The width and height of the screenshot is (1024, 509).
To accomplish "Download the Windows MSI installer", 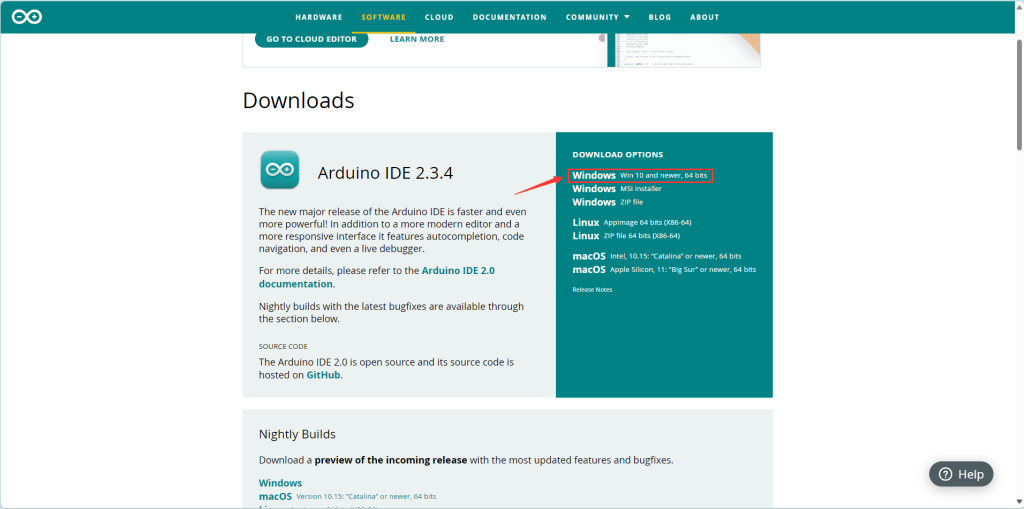I will (x=617, y=189).
